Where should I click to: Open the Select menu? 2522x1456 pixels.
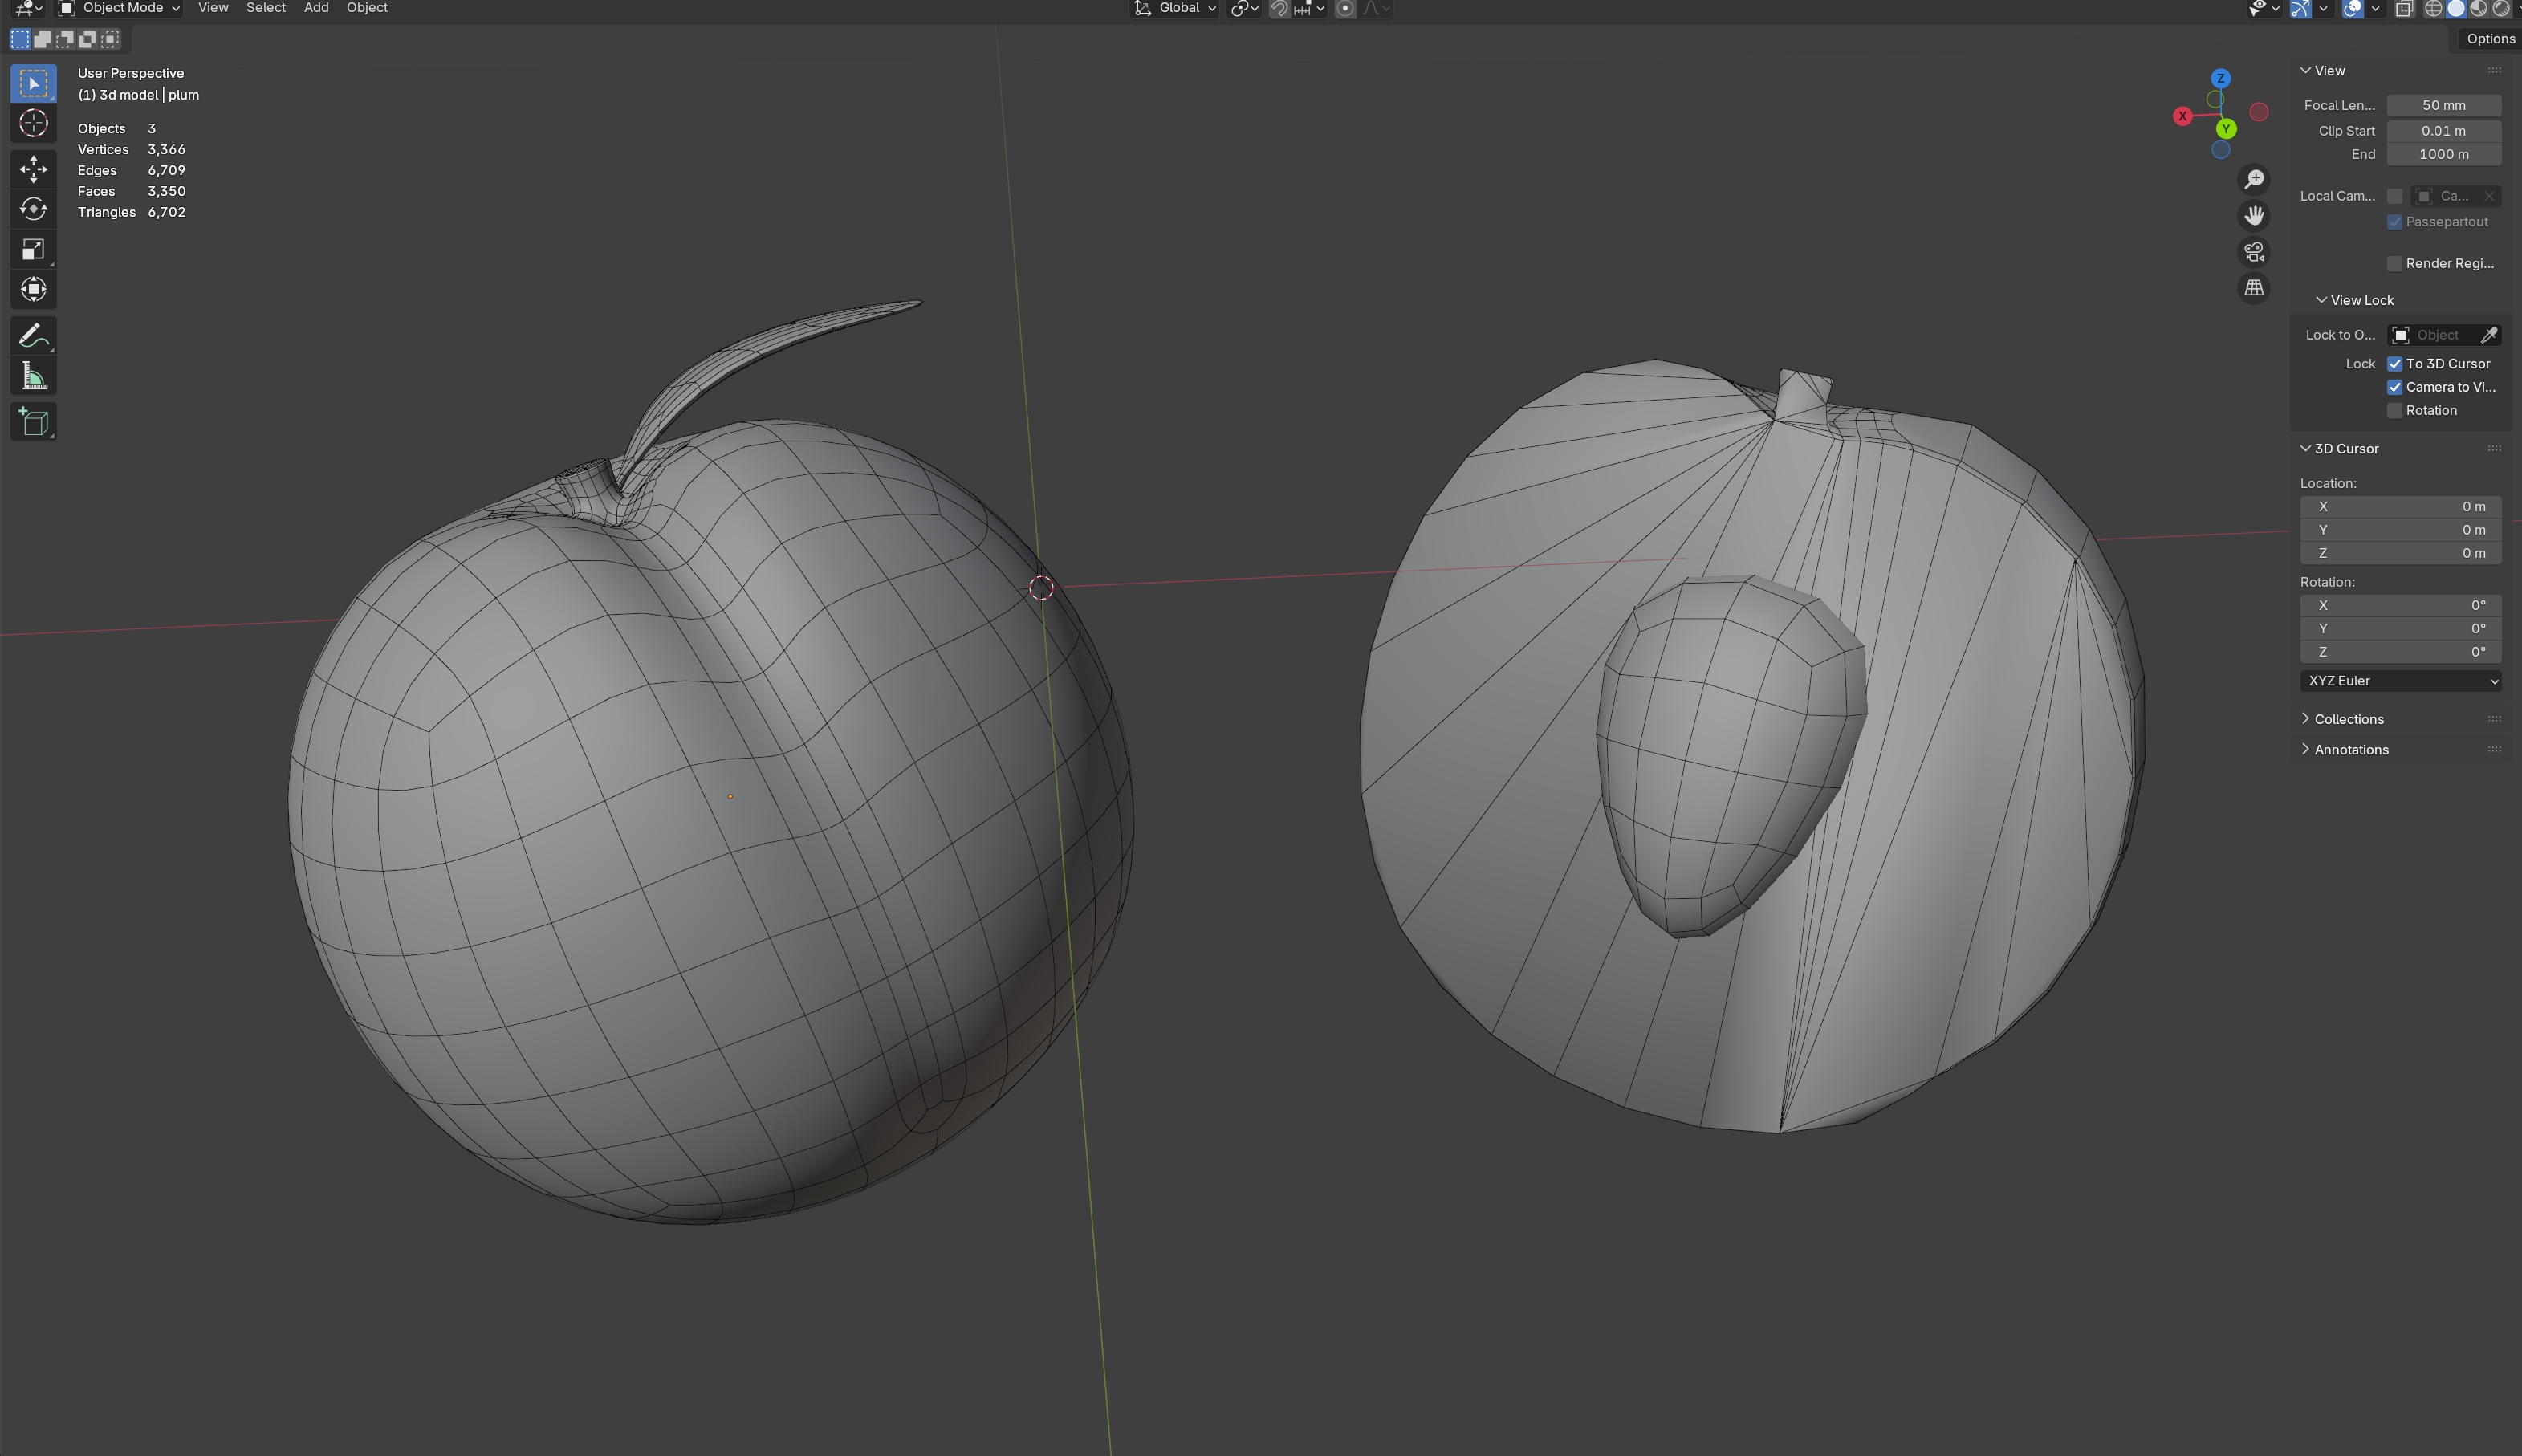266,8
